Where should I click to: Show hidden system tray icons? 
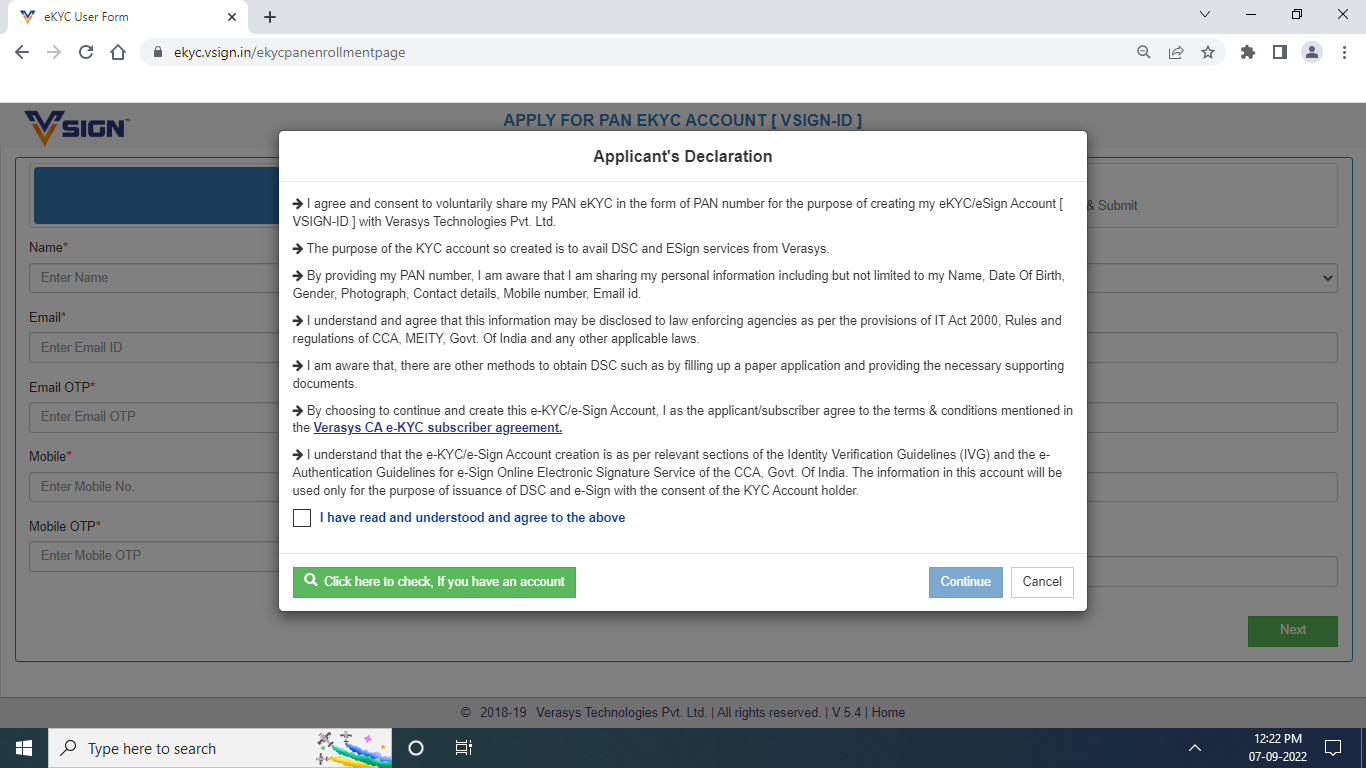1194,748
